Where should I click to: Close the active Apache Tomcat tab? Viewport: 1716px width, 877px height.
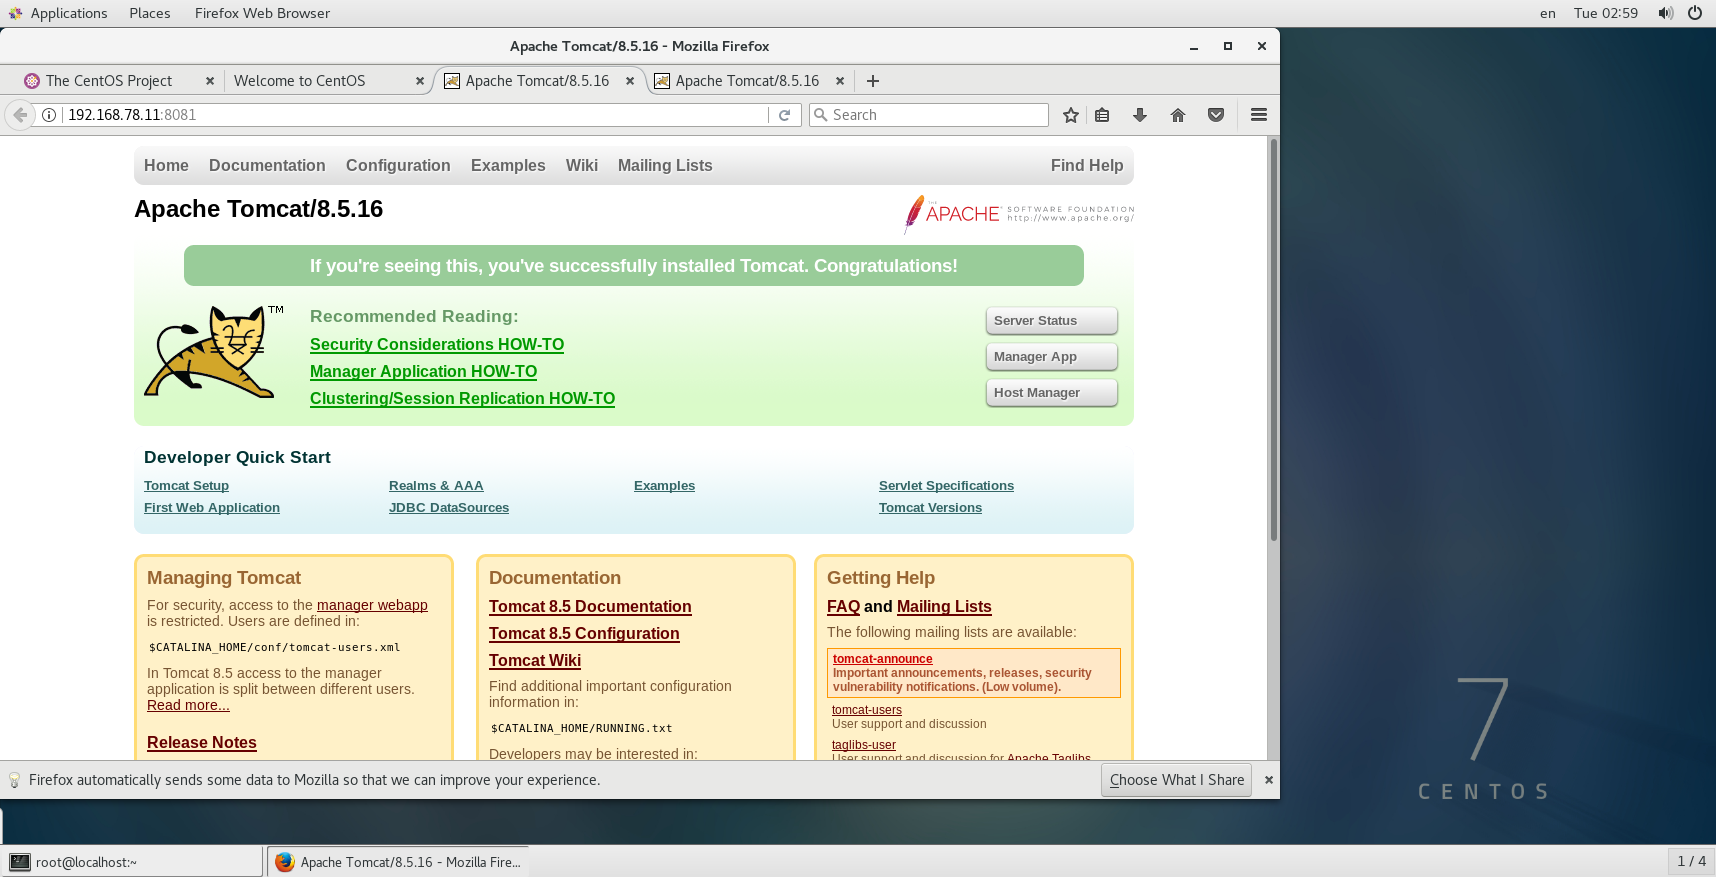(630, 81)
